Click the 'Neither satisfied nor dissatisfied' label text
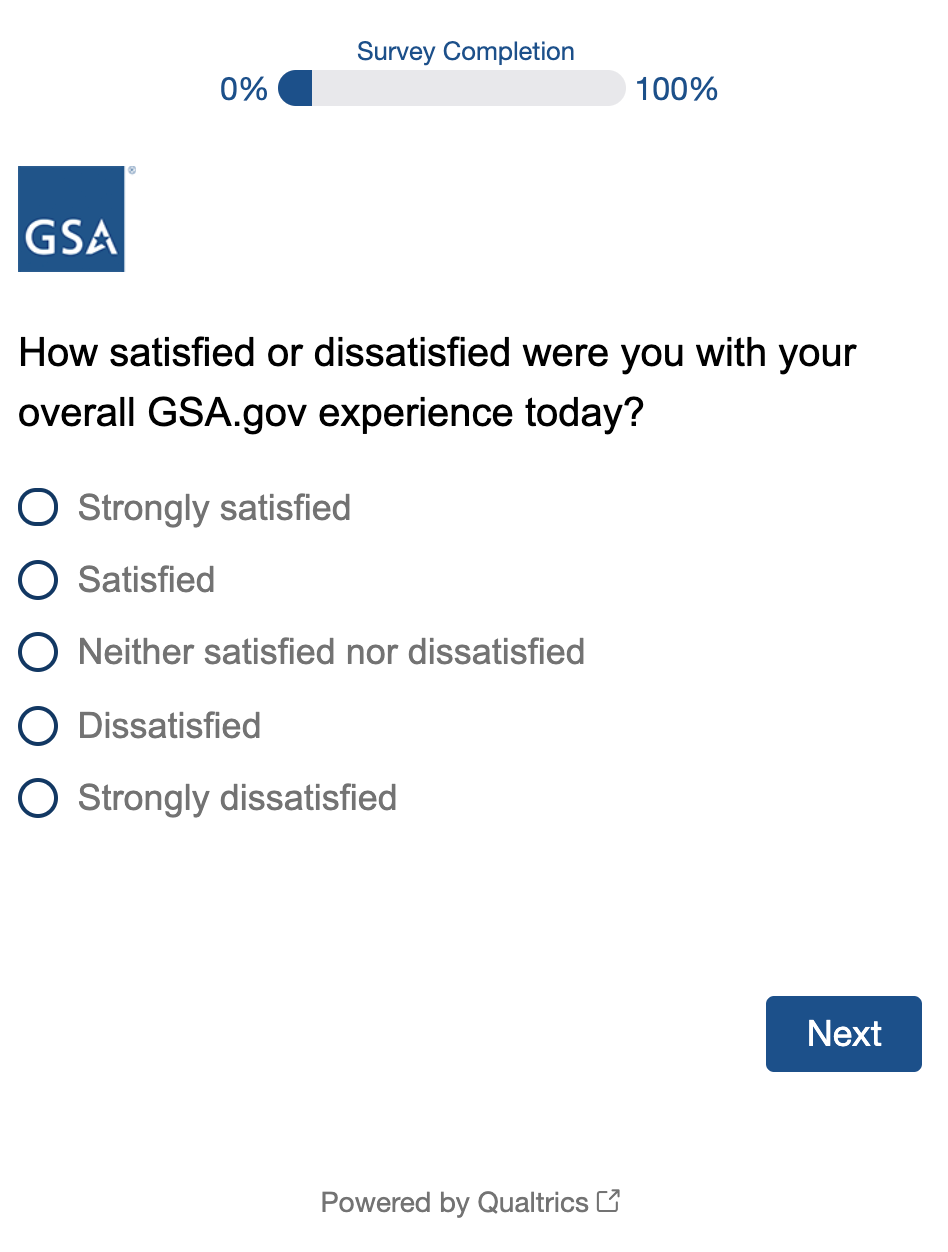This screenshot has width=948, height=1252. click(331, 653)
